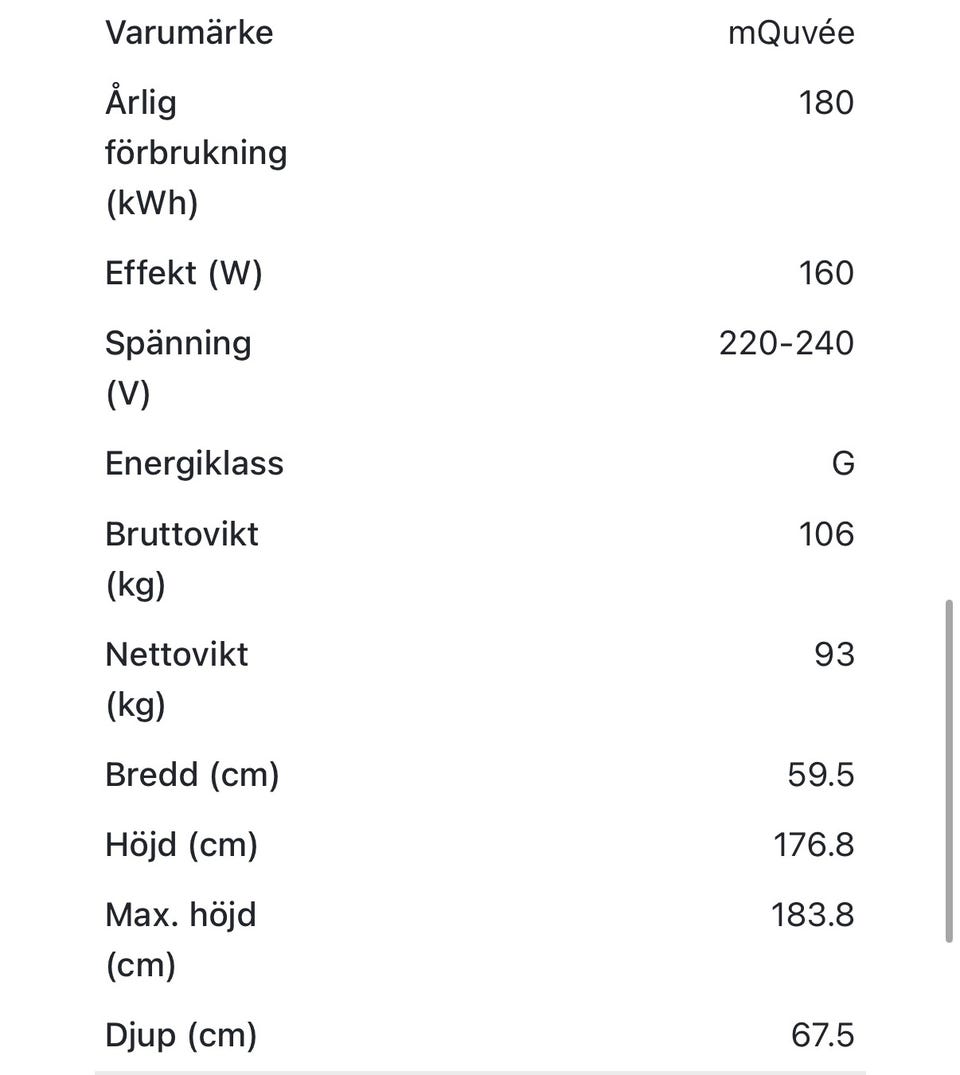Click the Effekt (W) label
The height and width of the screenshot is (1075, 960).
pyautogui.click(x=183, y=273)
